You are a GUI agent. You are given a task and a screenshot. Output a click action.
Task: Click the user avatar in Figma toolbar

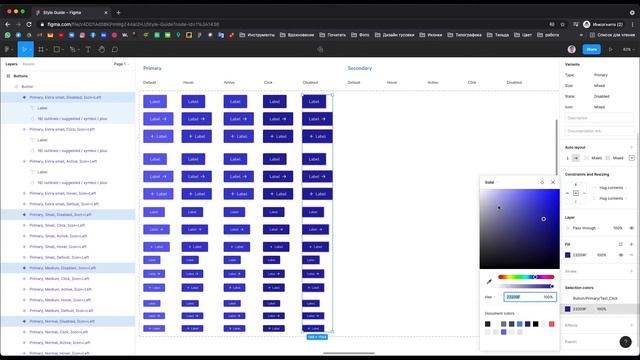pyautogui.click(x=571, y=49)
